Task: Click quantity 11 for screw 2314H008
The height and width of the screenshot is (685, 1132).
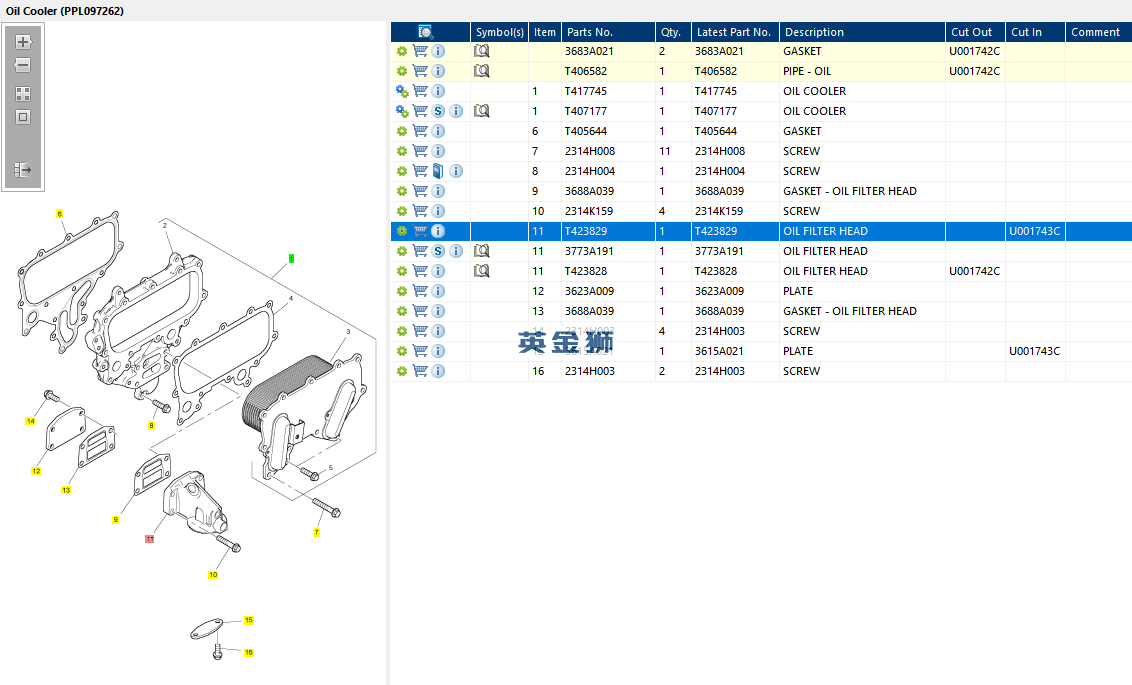Action: (665, 152)
